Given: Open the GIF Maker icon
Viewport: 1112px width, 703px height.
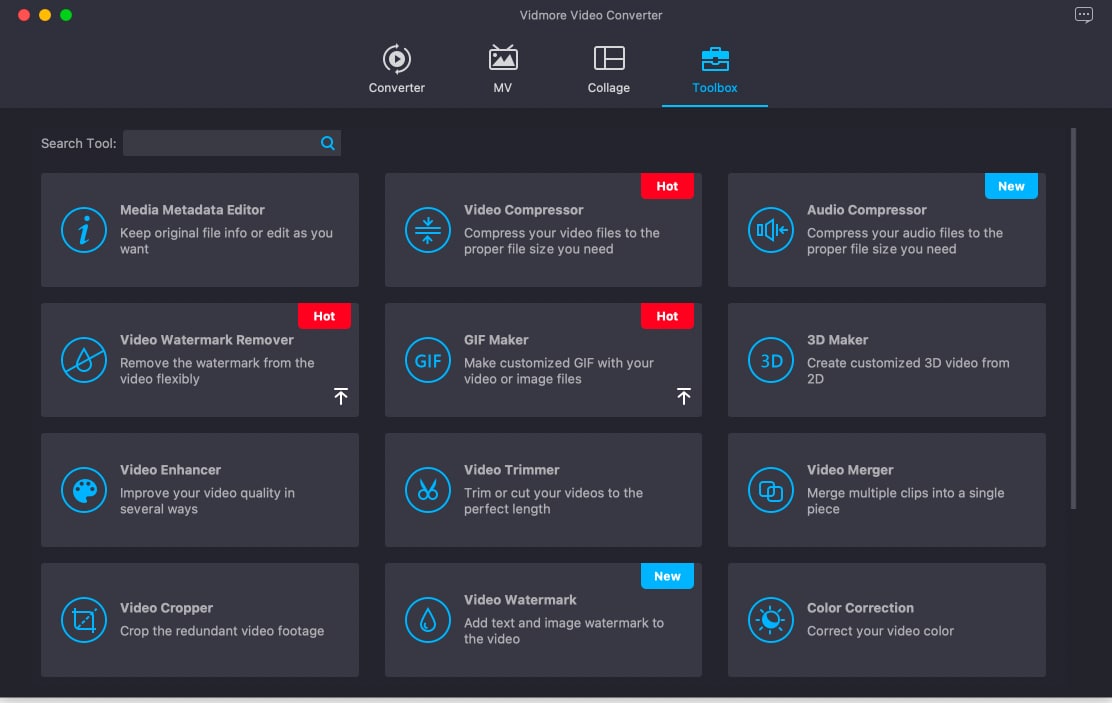Looking at the screenshot, I should pos(428,360).
